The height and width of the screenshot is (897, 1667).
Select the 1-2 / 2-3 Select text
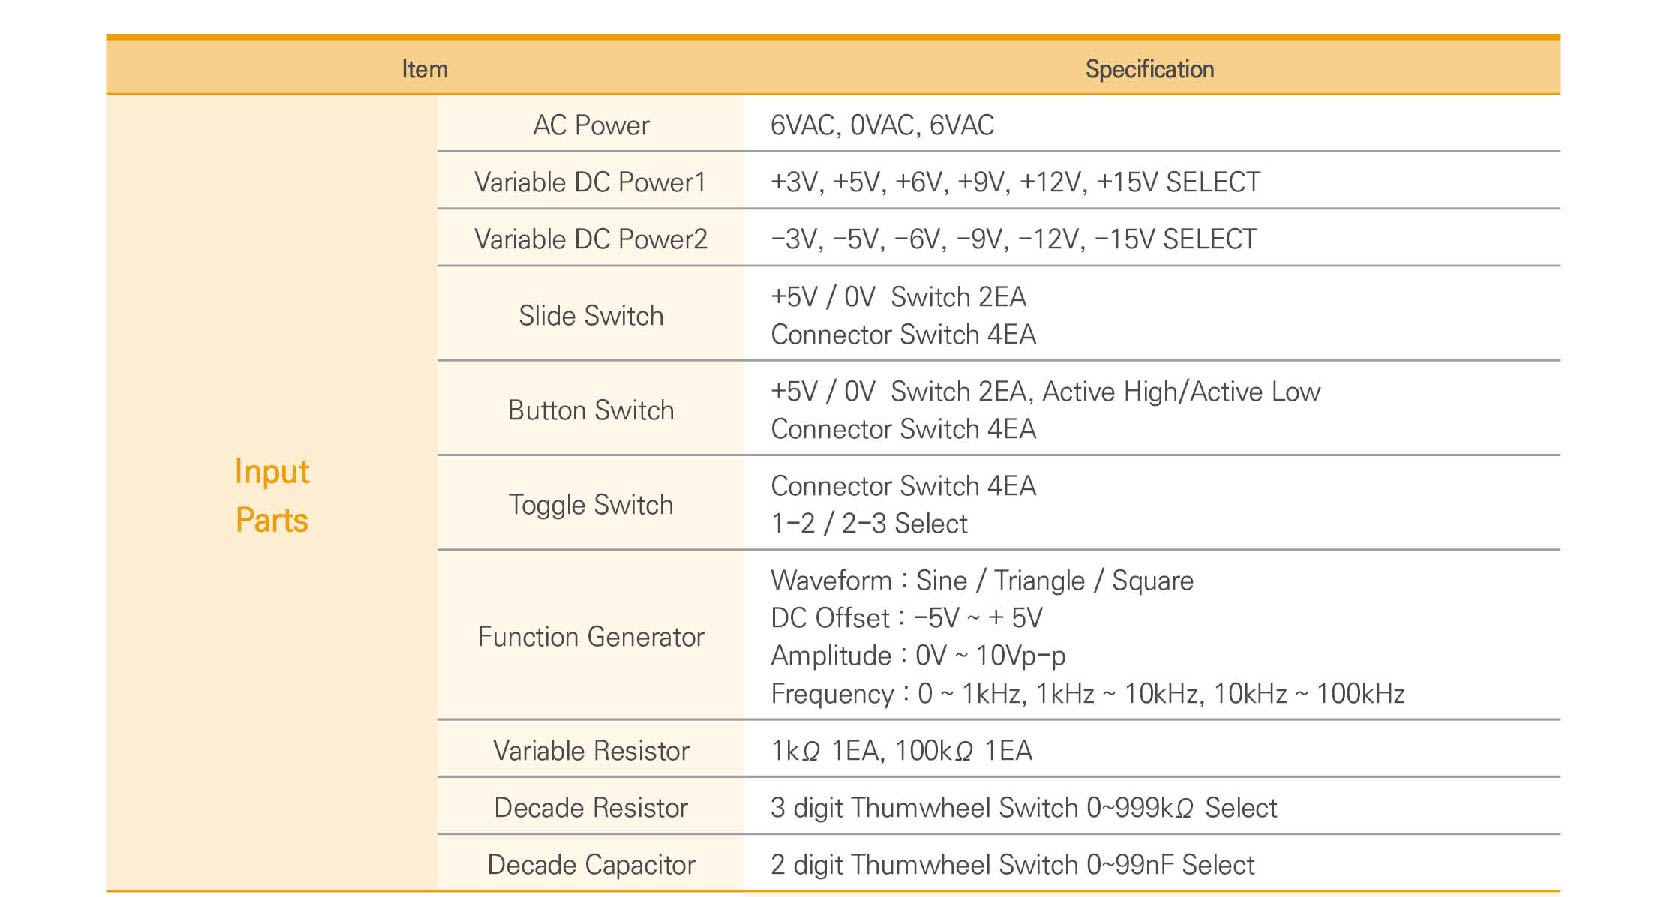[x=869, y=524]
